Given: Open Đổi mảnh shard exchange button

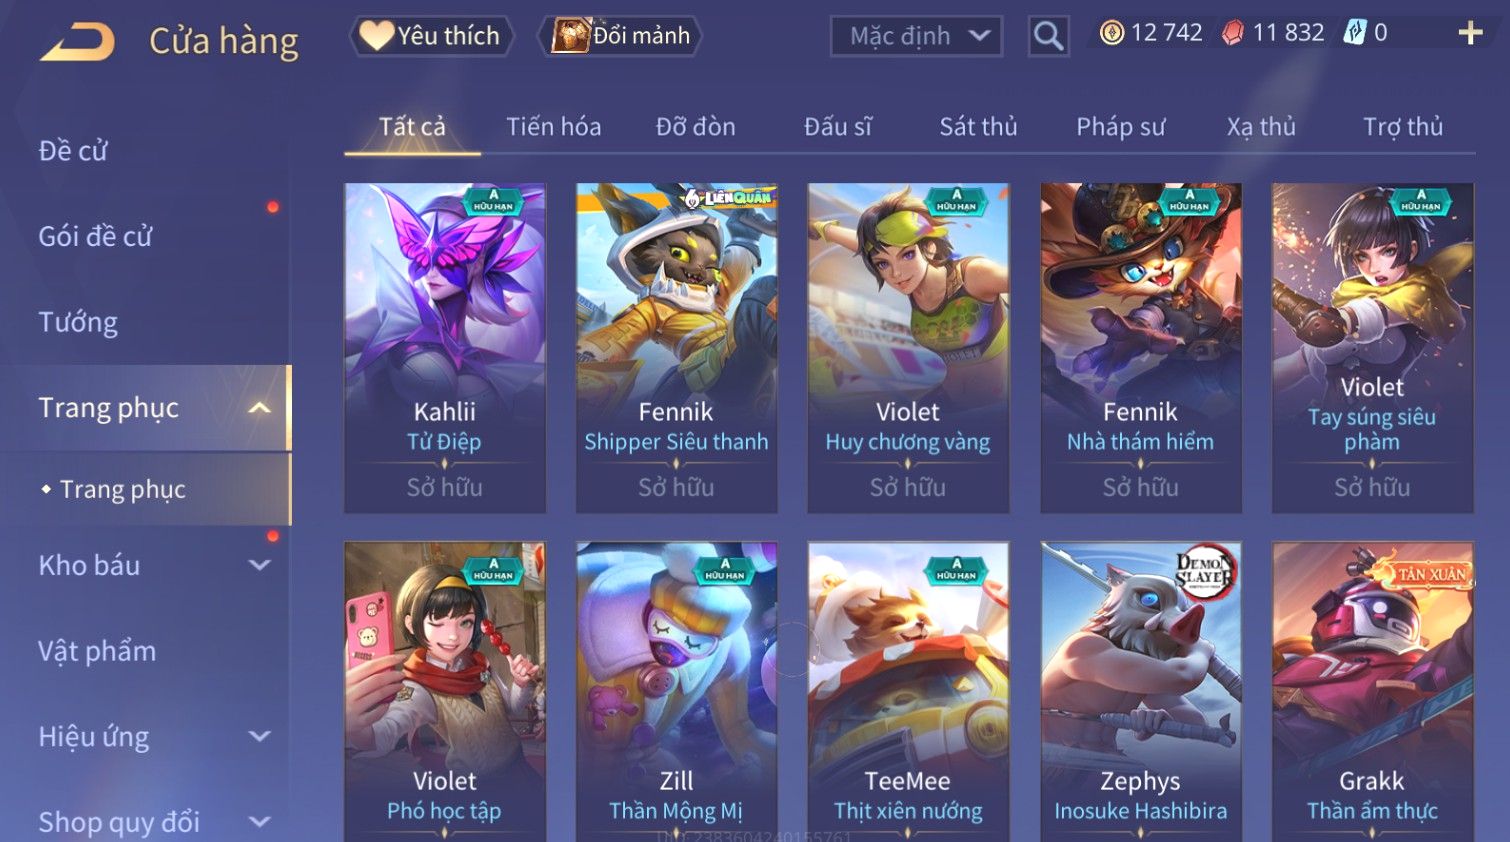Looking at the screenshot, I should point(620,36).
